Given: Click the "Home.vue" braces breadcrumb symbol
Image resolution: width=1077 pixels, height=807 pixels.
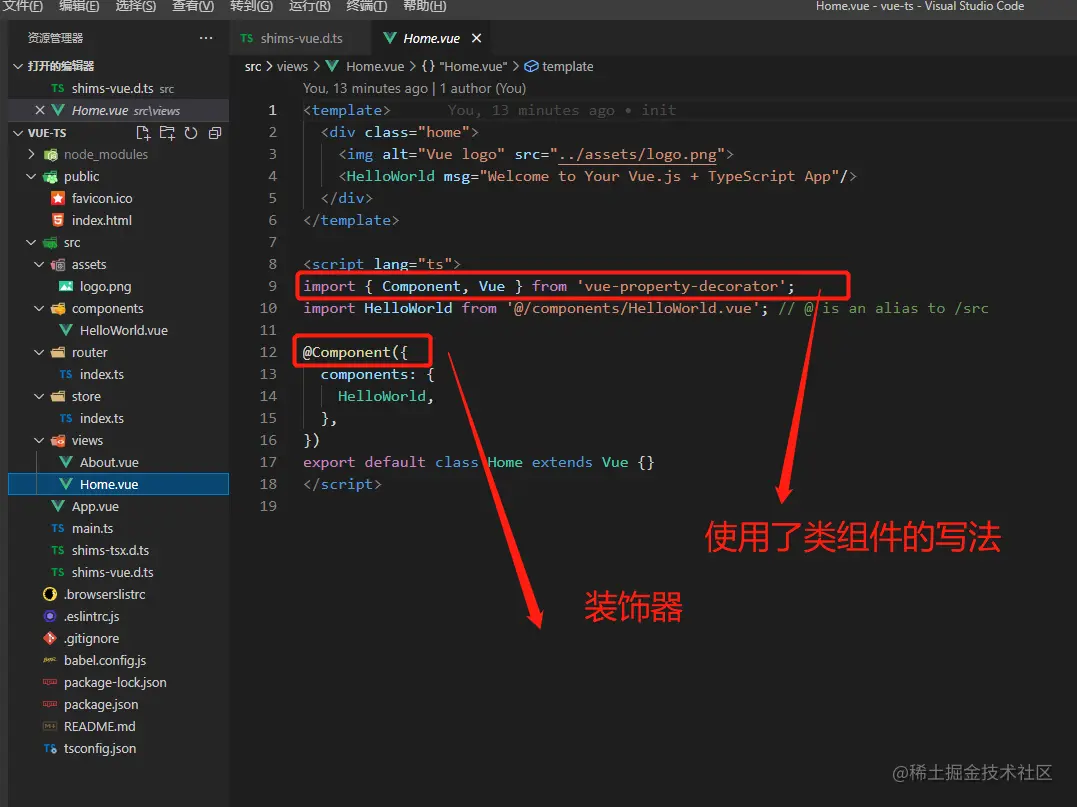Looking at the screenshot, I should pyautogui.click(x=464, y=67).
